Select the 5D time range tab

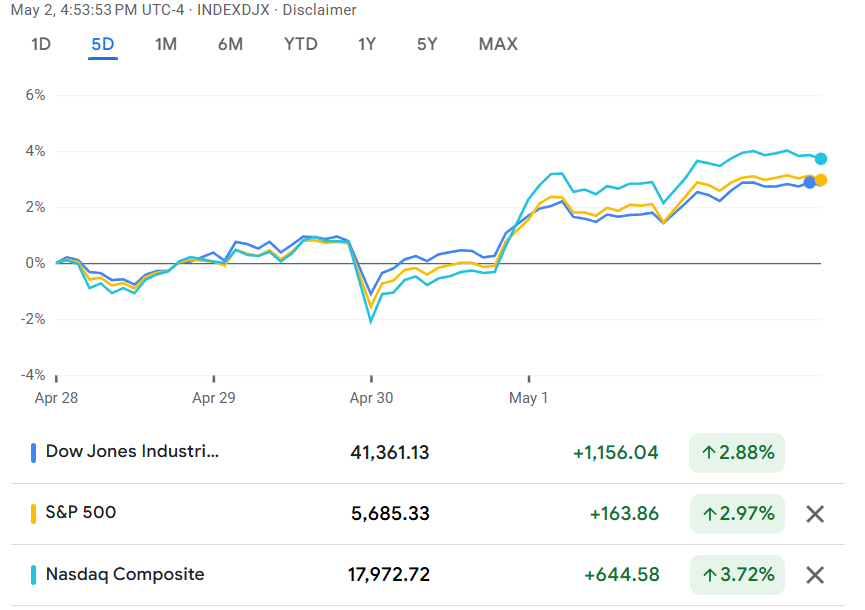tap(103, 44)
